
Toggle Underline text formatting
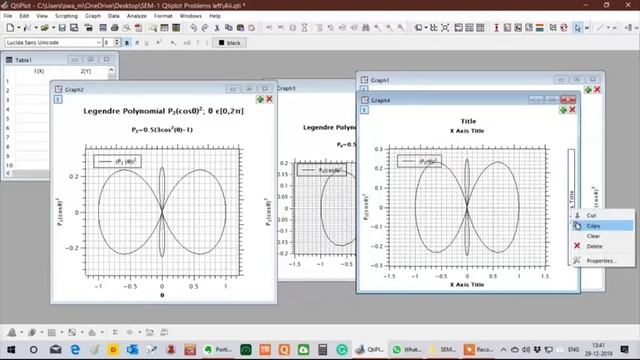[147, 42]
